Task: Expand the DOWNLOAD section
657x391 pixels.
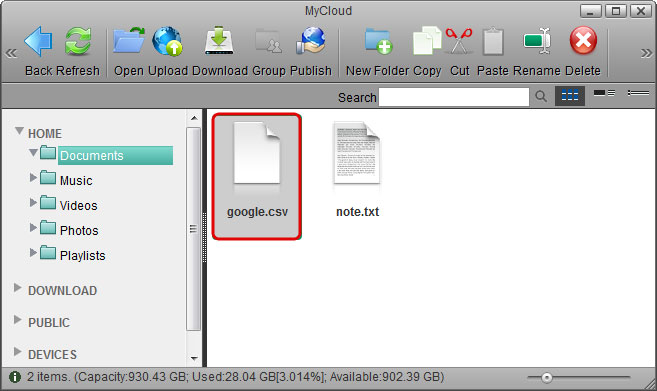Action: pos(17,287)
